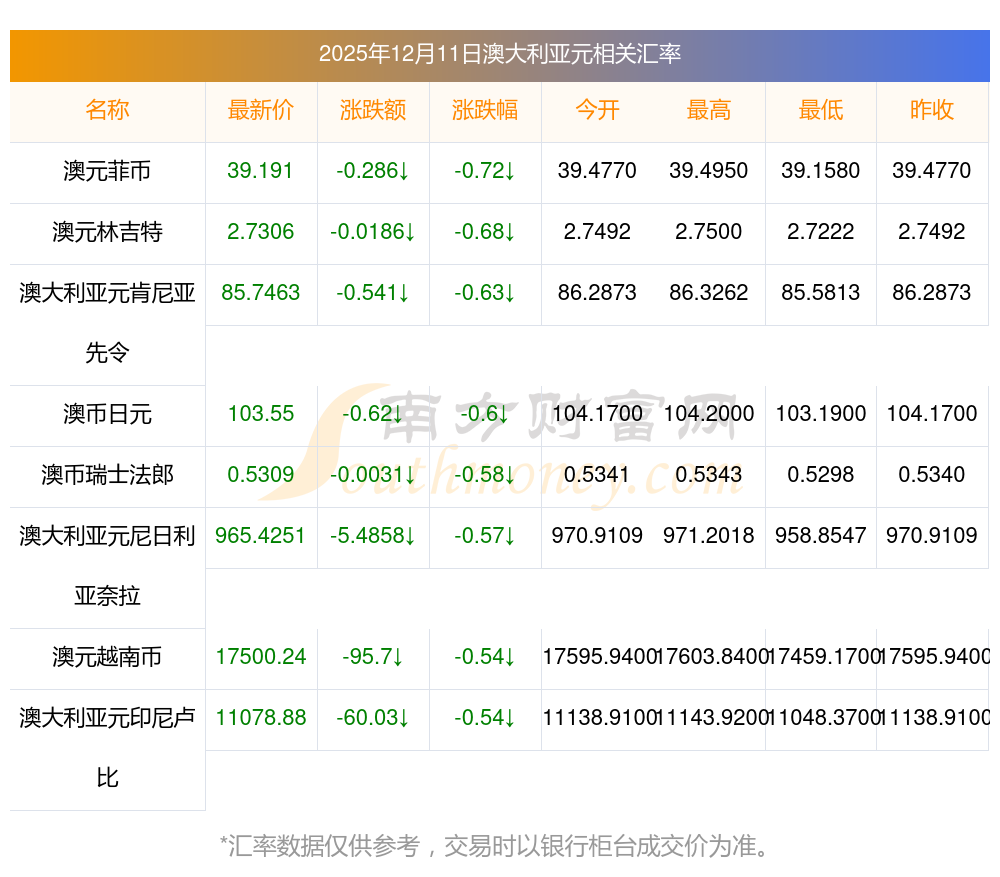Select the 最新价 column header
1000x877 pixels.
coord(261,110)
